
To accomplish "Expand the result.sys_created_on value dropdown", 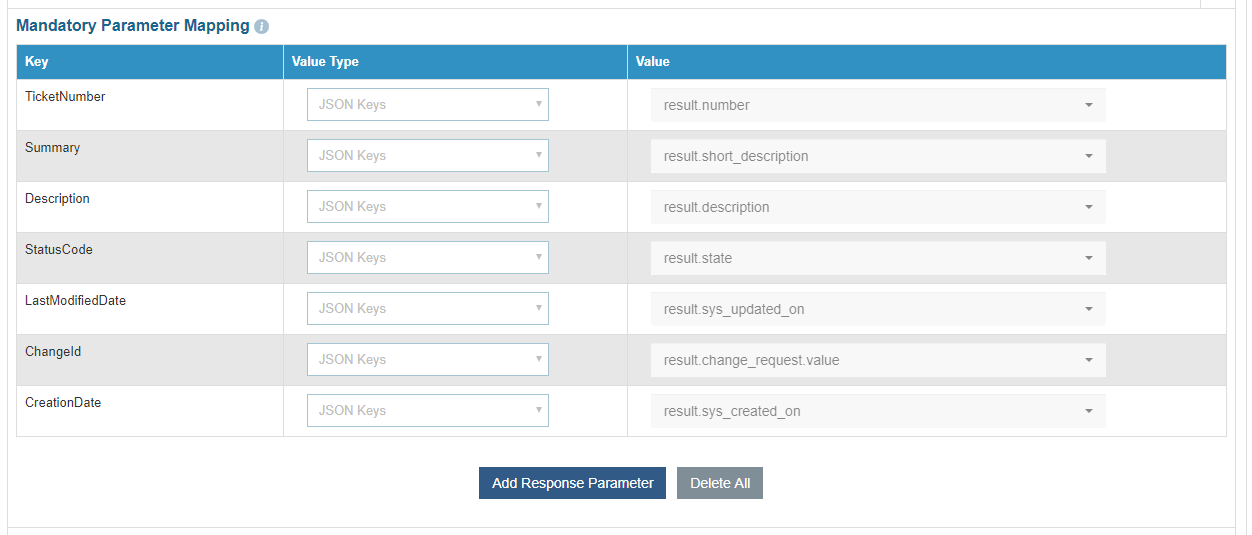I will point(877,411).
